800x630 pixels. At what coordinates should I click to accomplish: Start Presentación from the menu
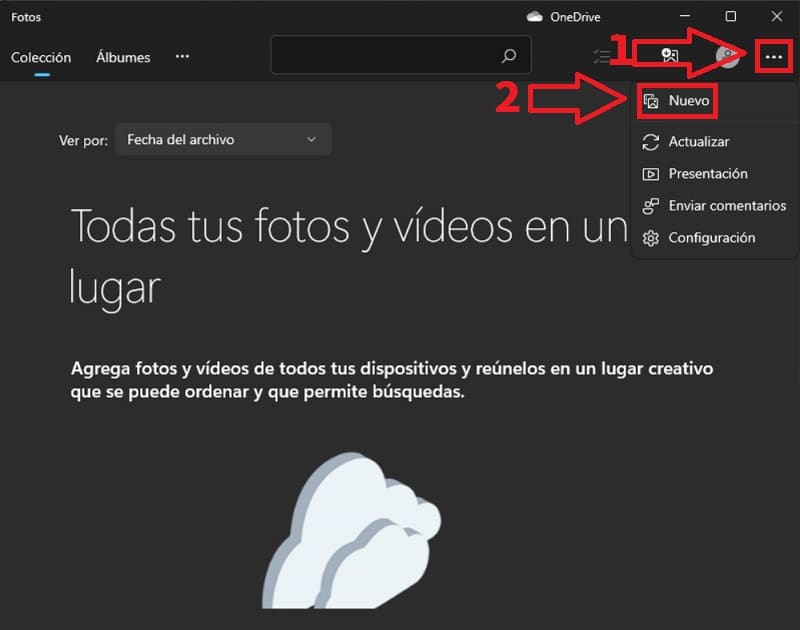click(714, 174)
